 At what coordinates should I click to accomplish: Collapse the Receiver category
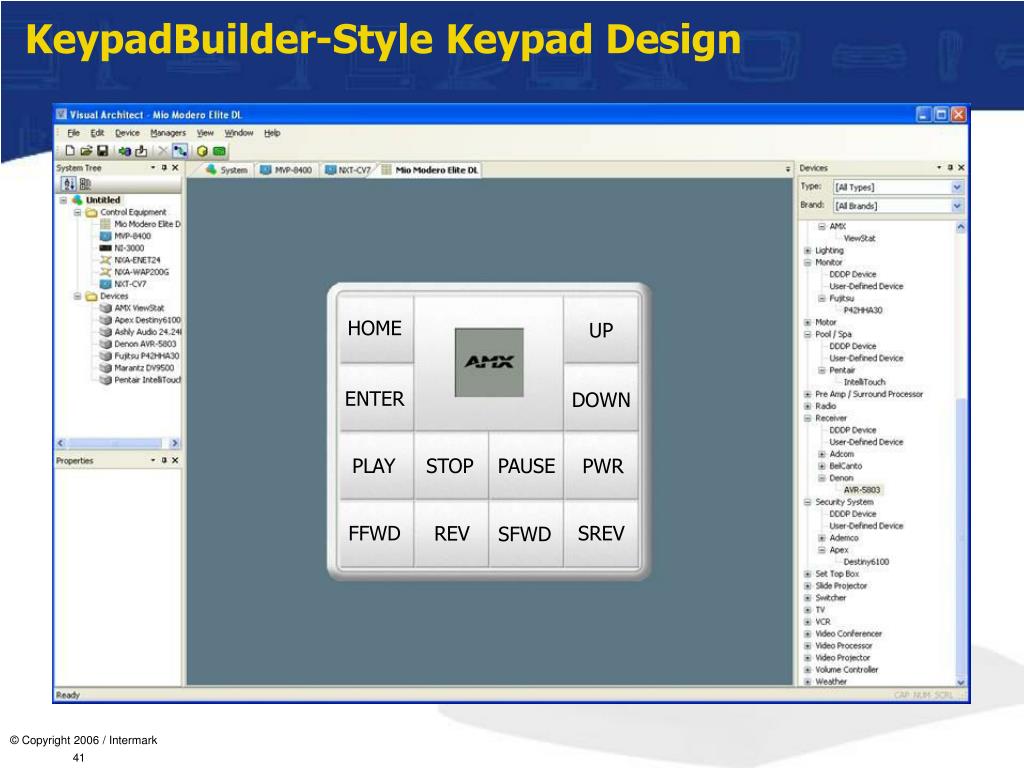click(x=808, y=418)
